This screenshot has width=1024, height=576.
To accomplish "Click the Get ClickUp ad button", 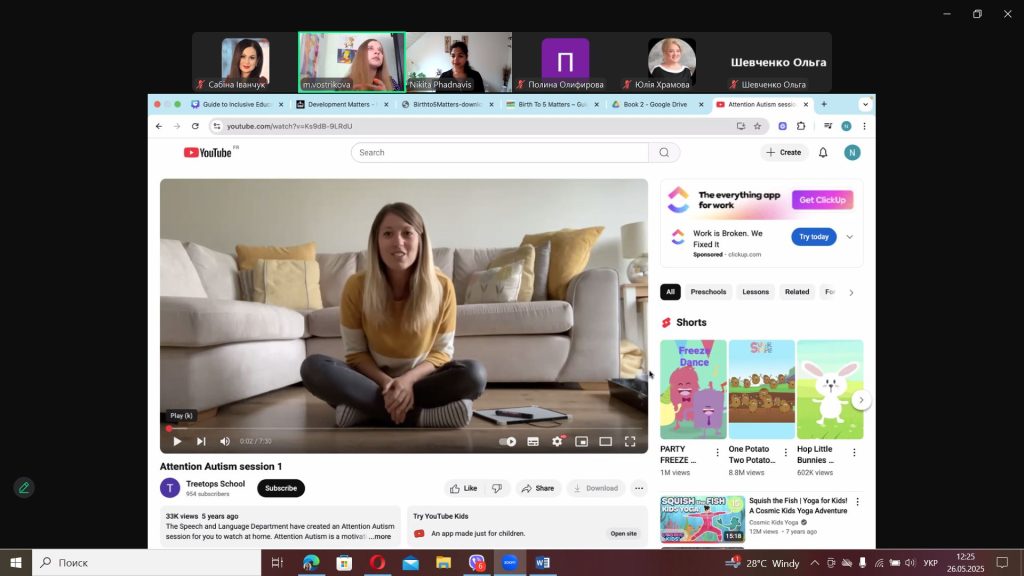I will click(x=822, y=200).
